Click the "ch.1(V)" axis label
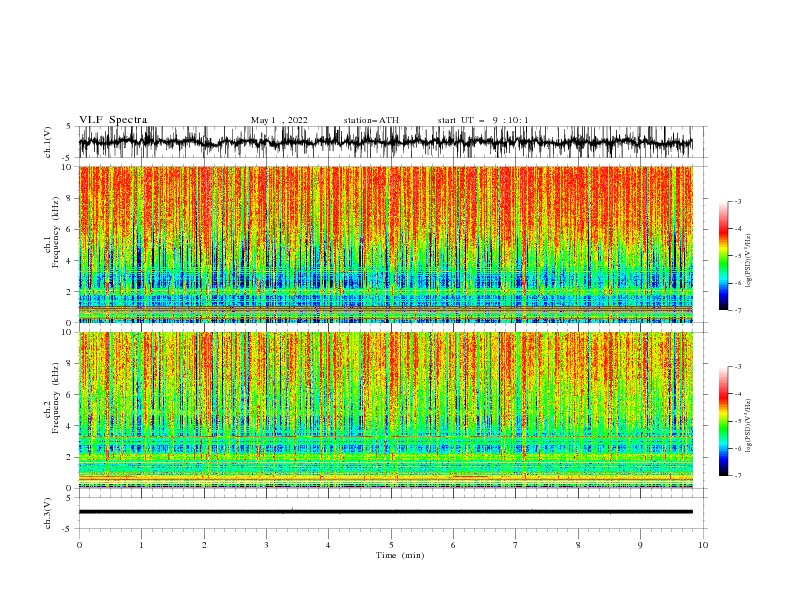 pos(48,142)
